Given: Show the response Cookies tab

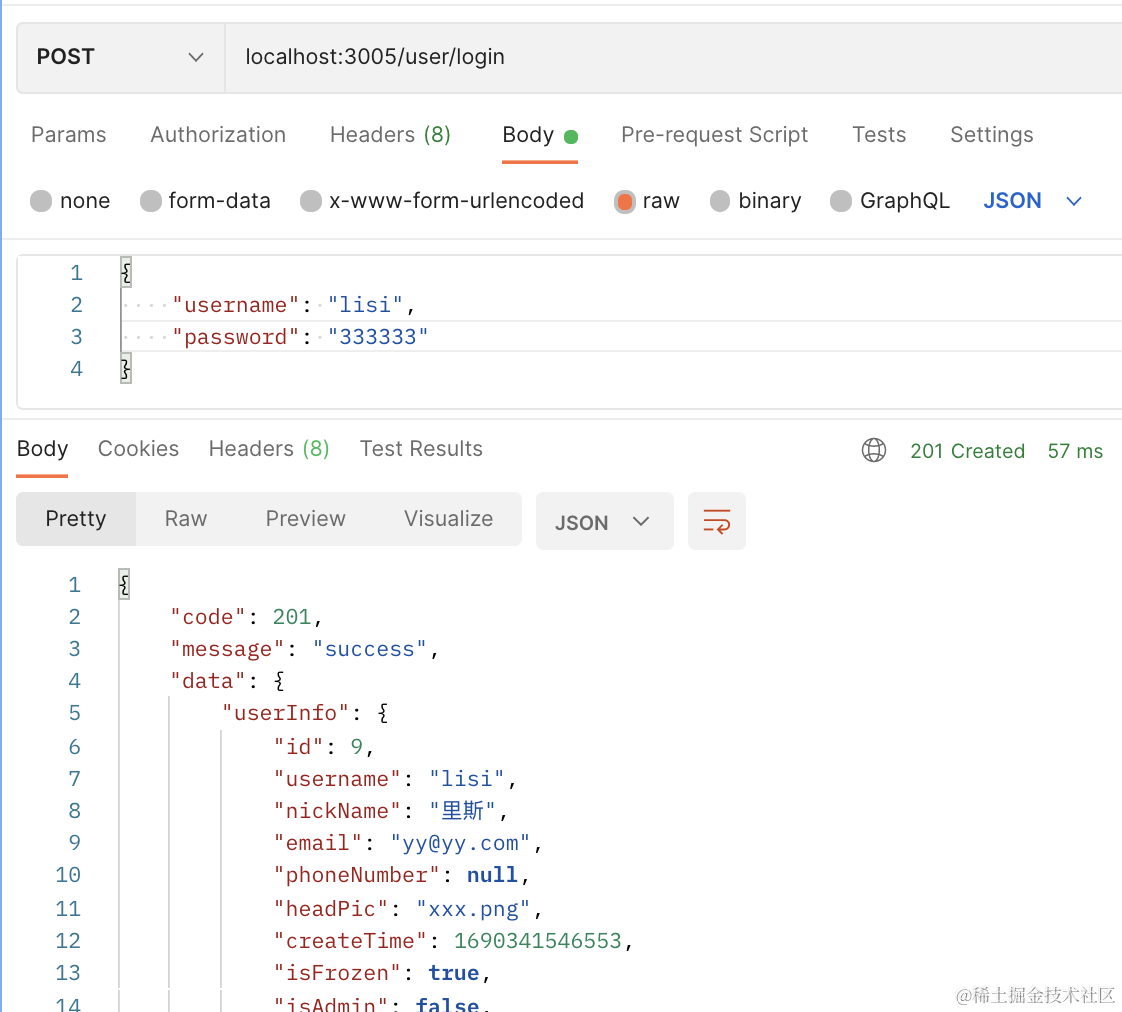Looking at the screenshot, I should [x=138, y=449].
